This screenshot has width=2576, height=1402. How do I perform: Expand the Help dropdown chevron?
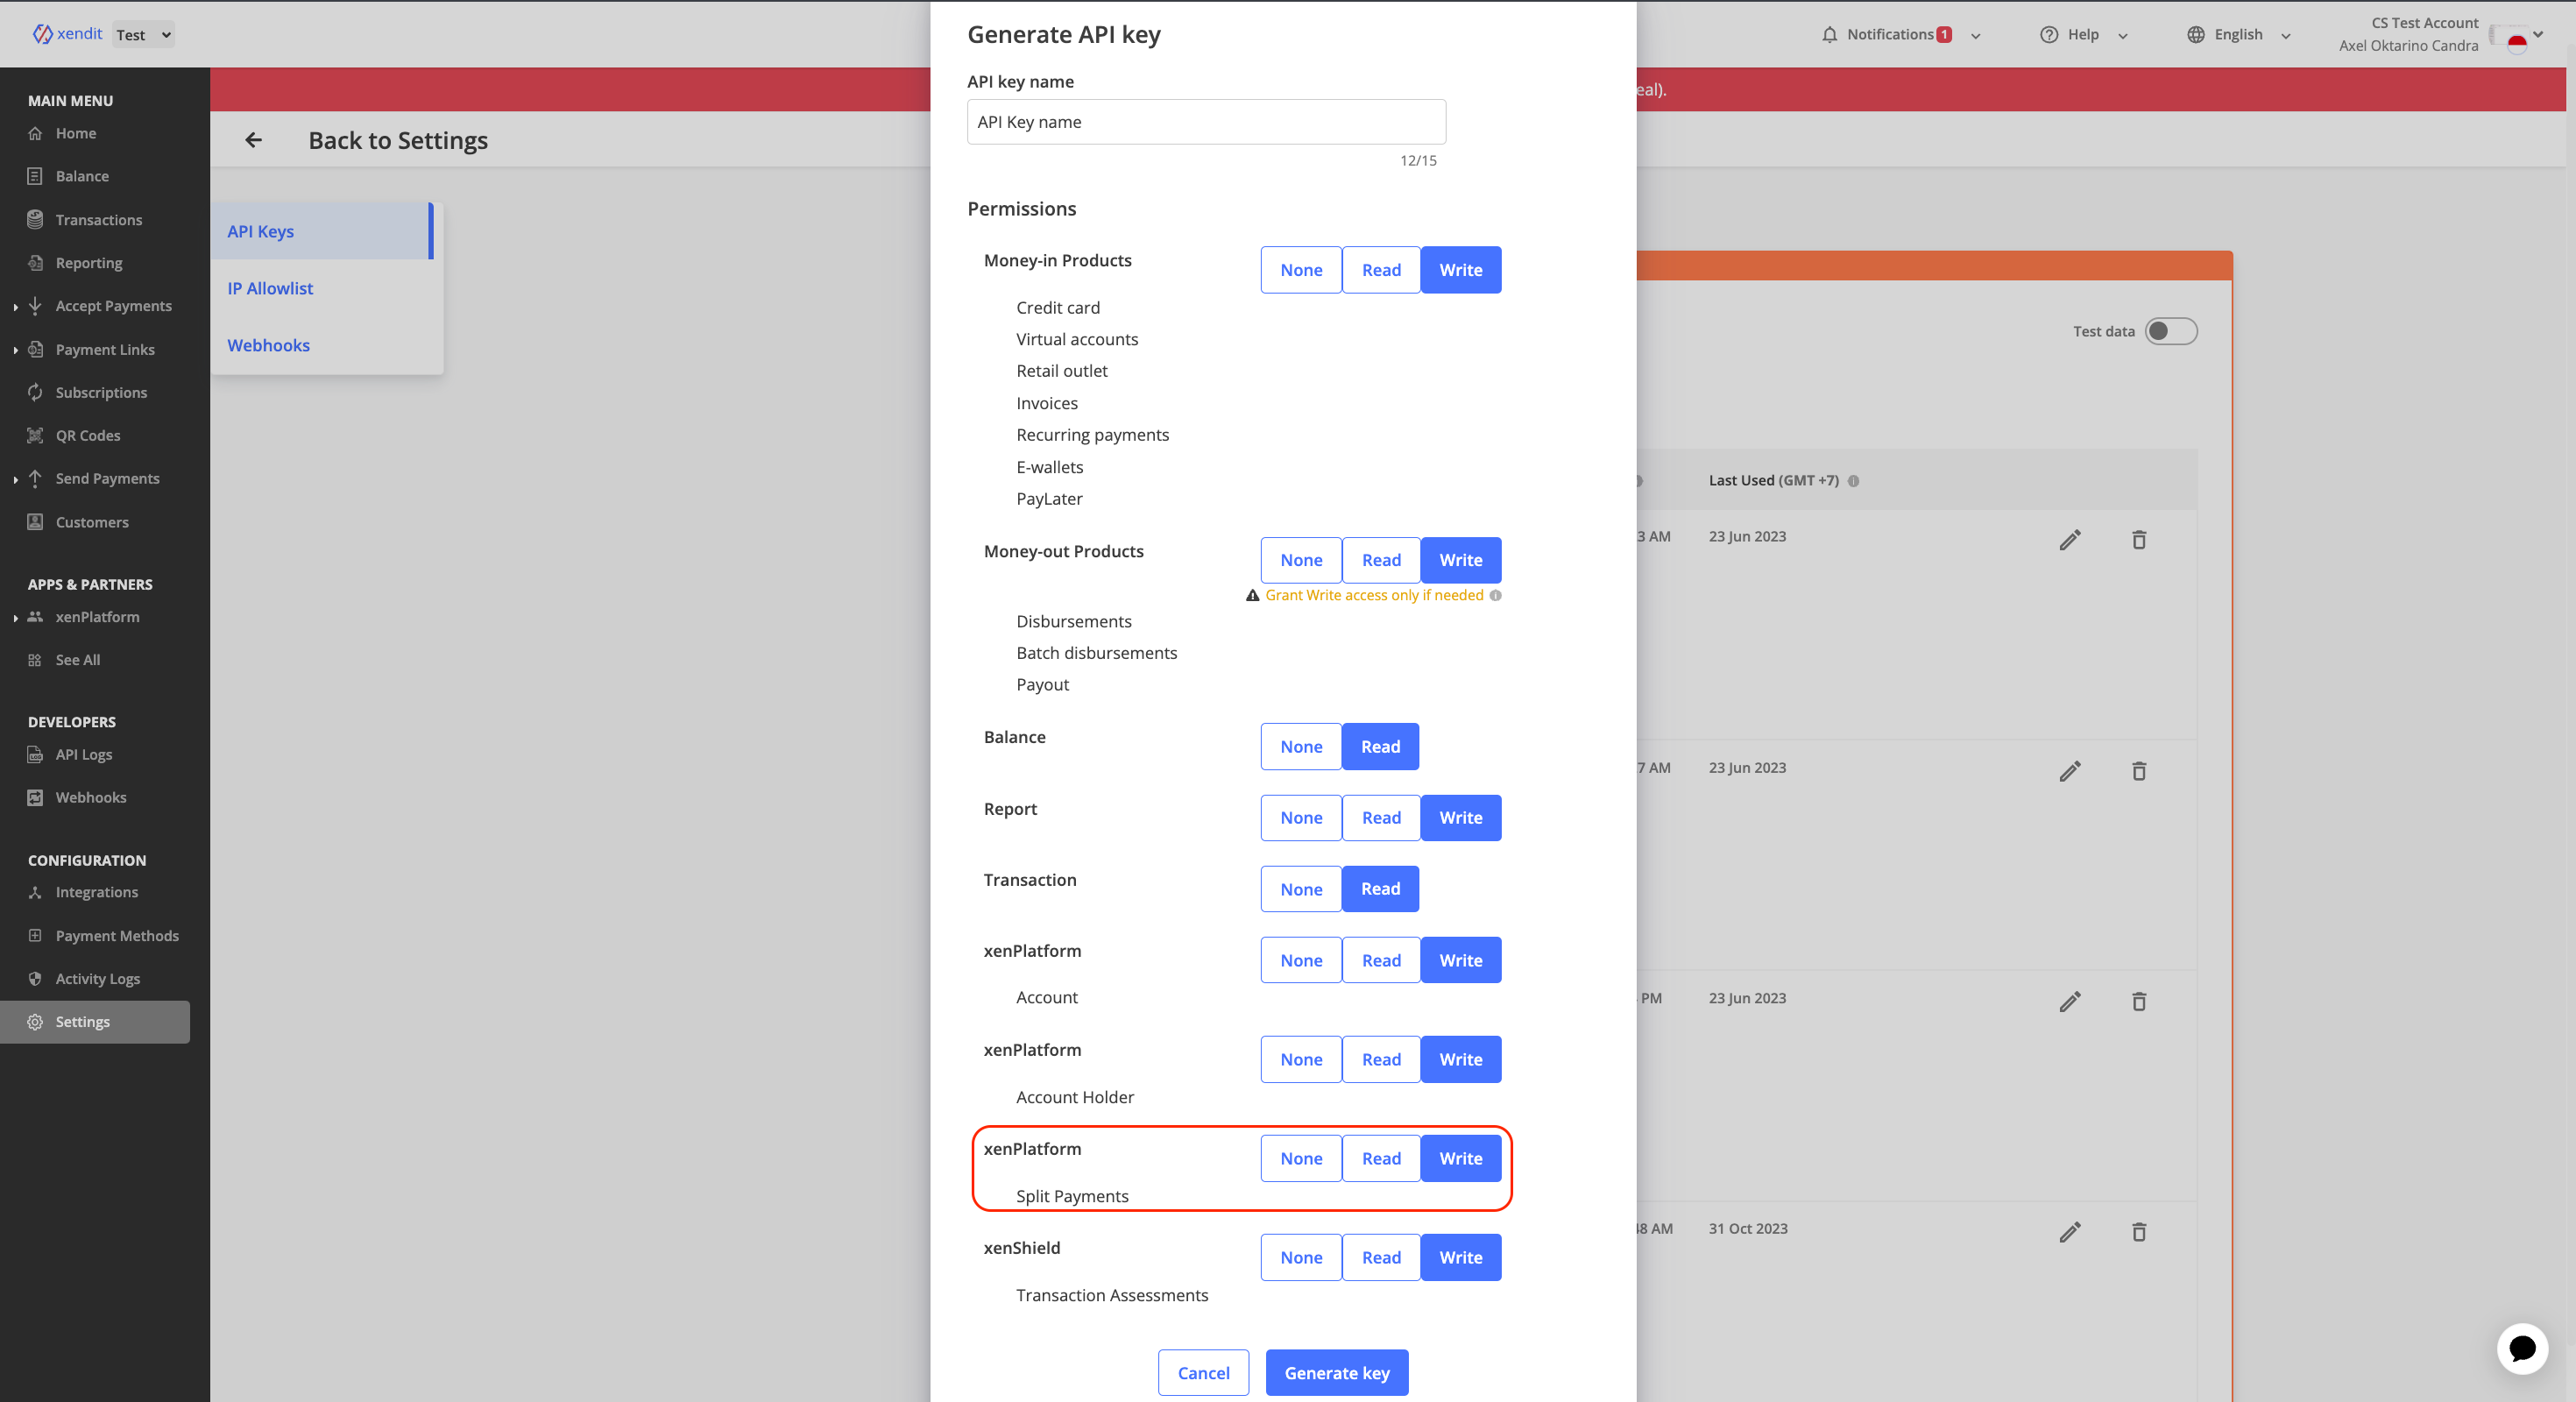(x=2122, y=35)
